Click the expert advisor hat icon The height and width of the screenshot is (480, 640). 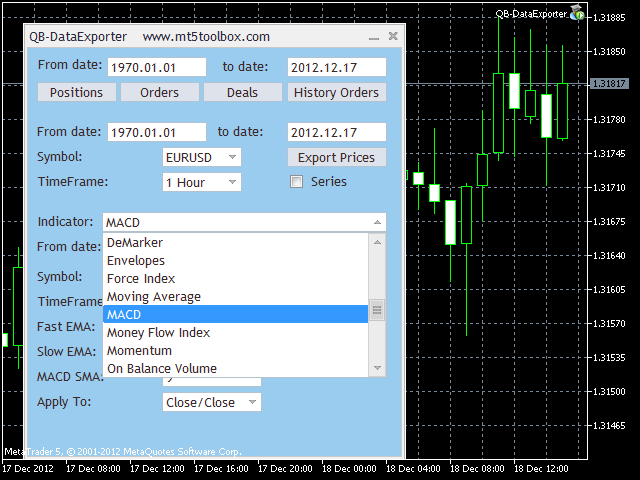(x=577, y=13)
